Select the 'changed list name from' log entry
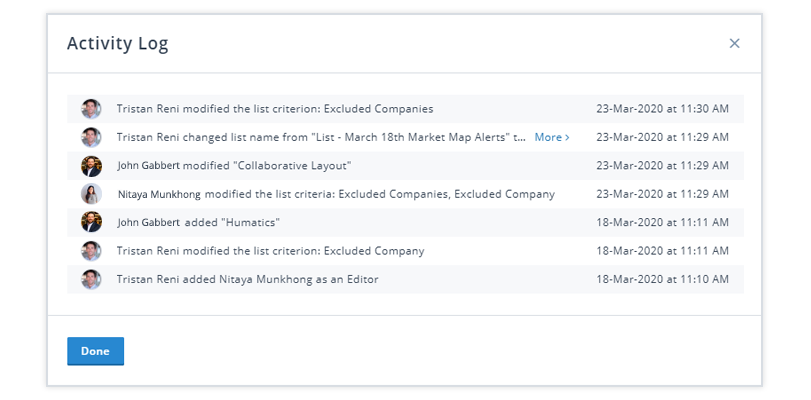The width and height of the screenshot is (811, 400). point(406,137)
